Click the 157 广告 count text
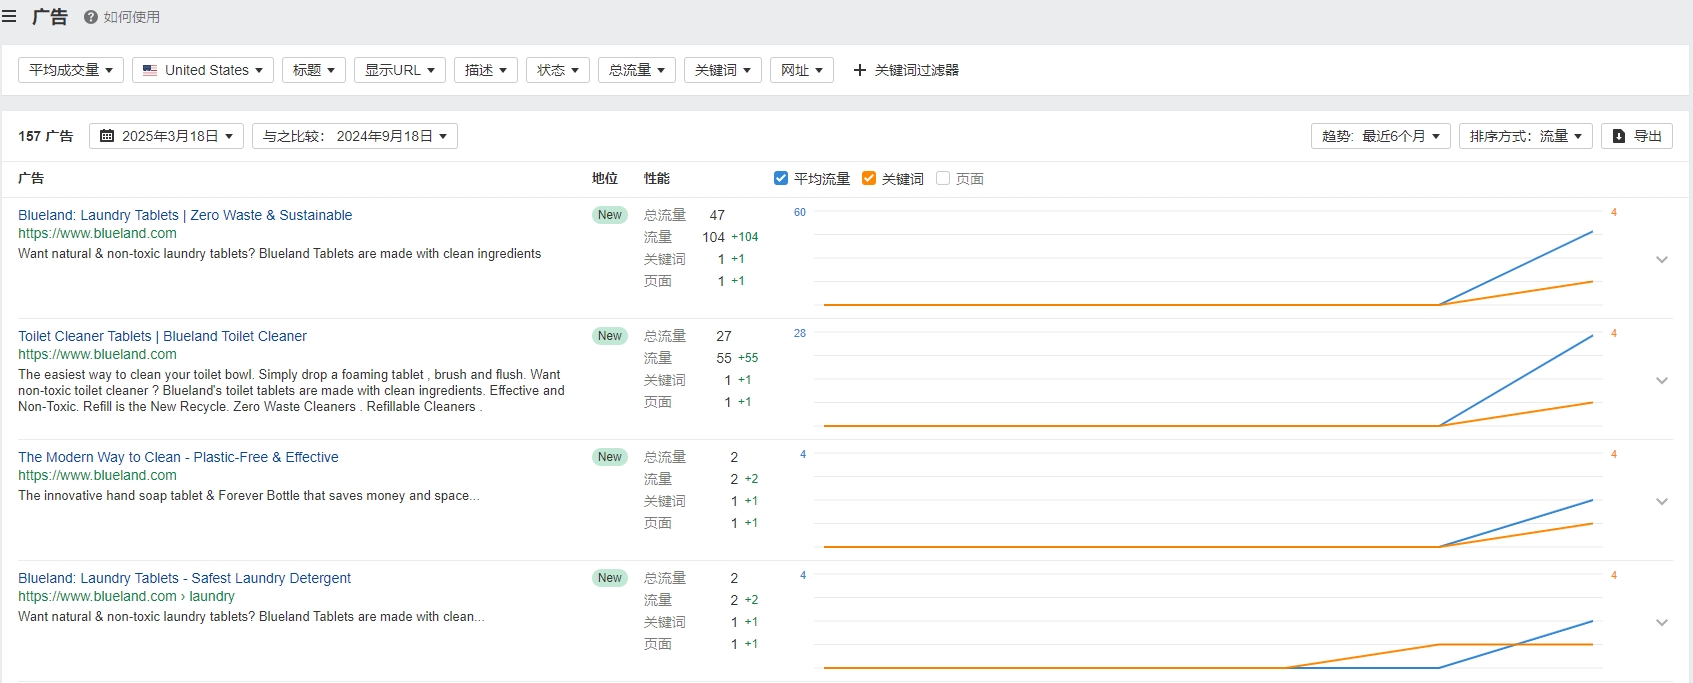Image resolution: width=1693 pixels, height=683 pixels. 46,136
